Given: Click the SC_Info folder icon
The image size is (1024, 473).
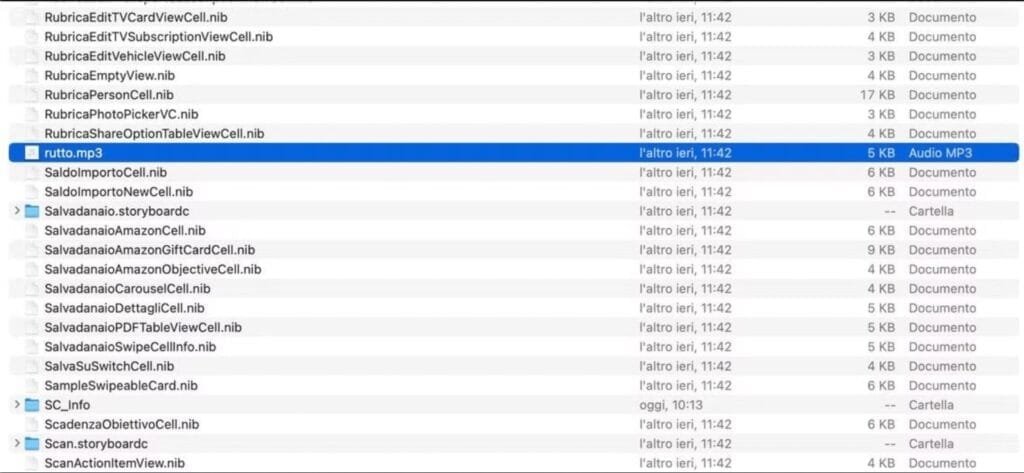Looking at the screenshot, I should click(32, 405).
